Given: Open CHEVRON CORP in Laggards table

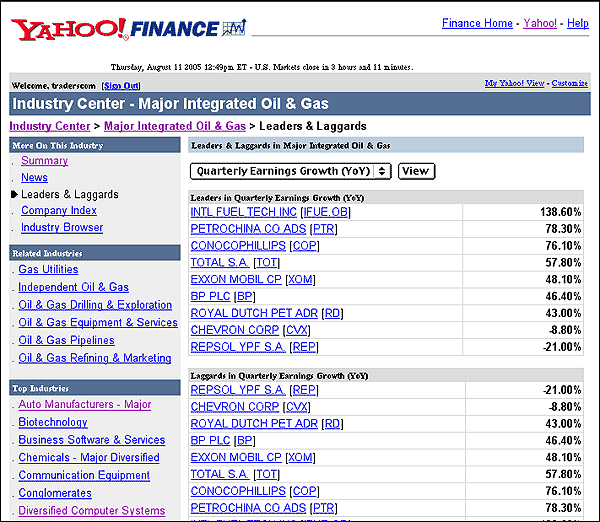Looking at the screenshot, I should (235, 406).
